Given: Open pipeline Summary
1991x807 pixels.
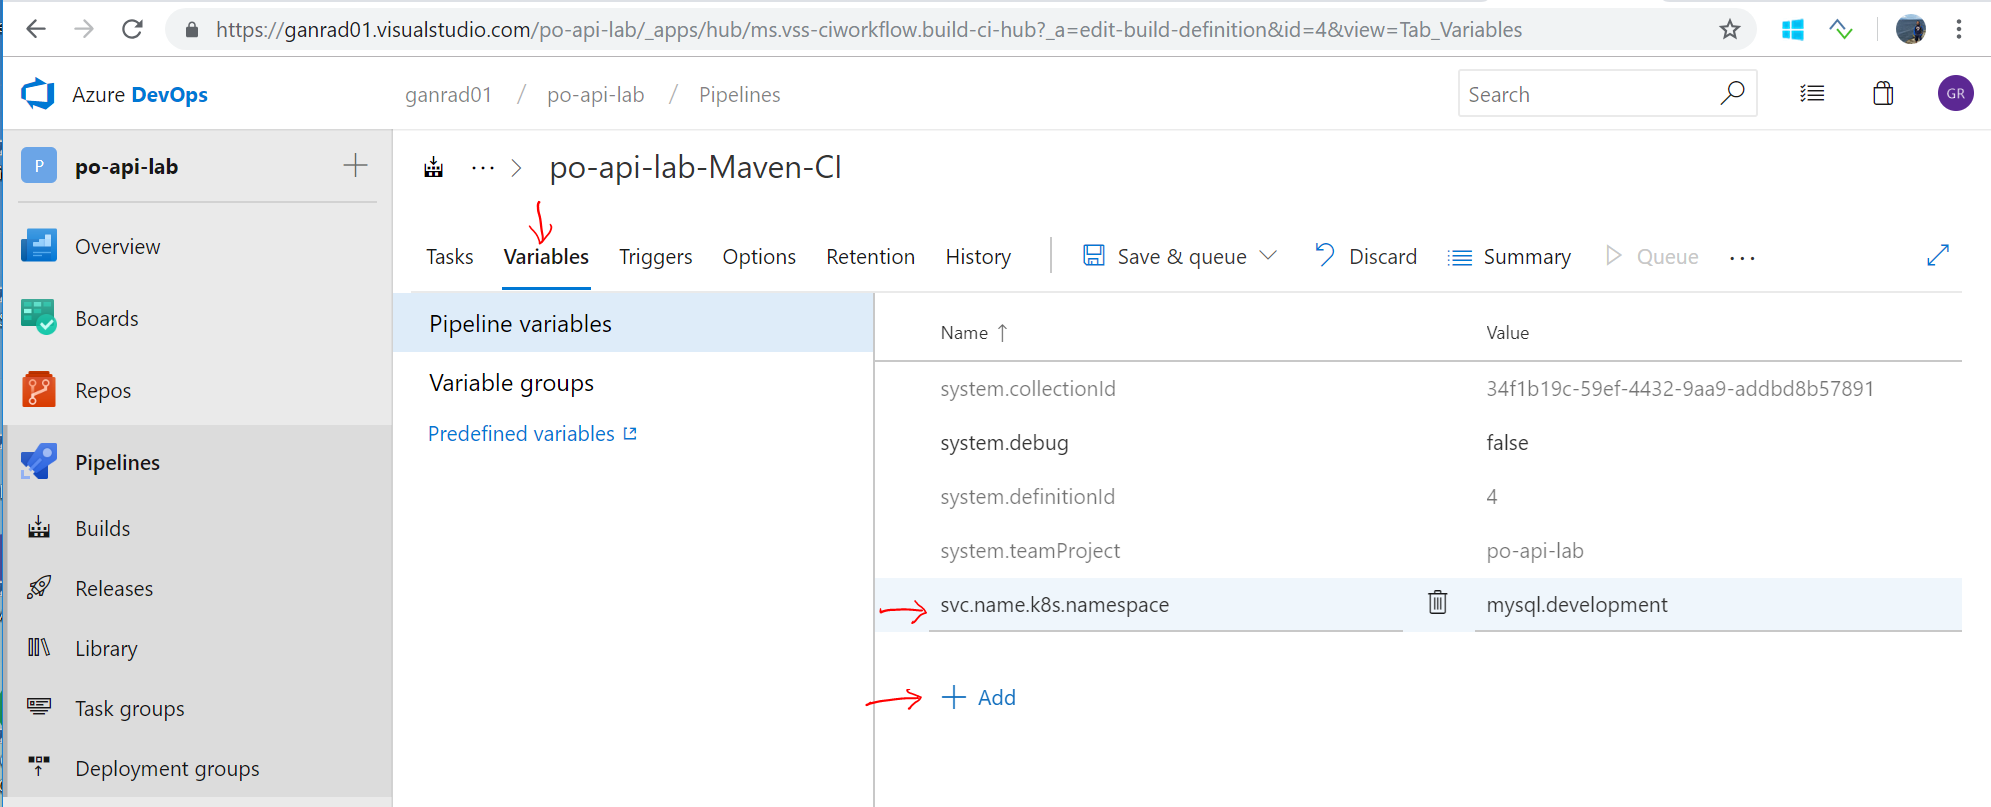Looking at the screenshot, I should tap(1509, 257).
